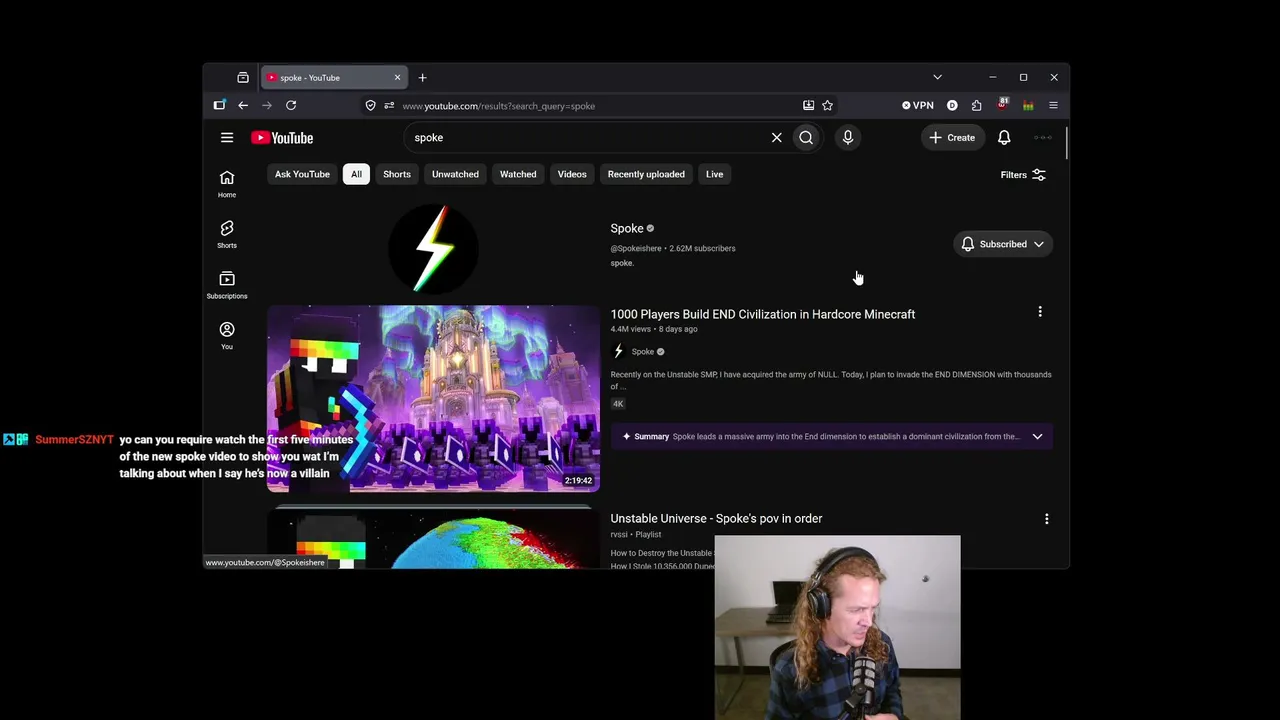Select the Recently uploaded filter chip
The image size is (1280, 720).
click(x=646, y=174)
